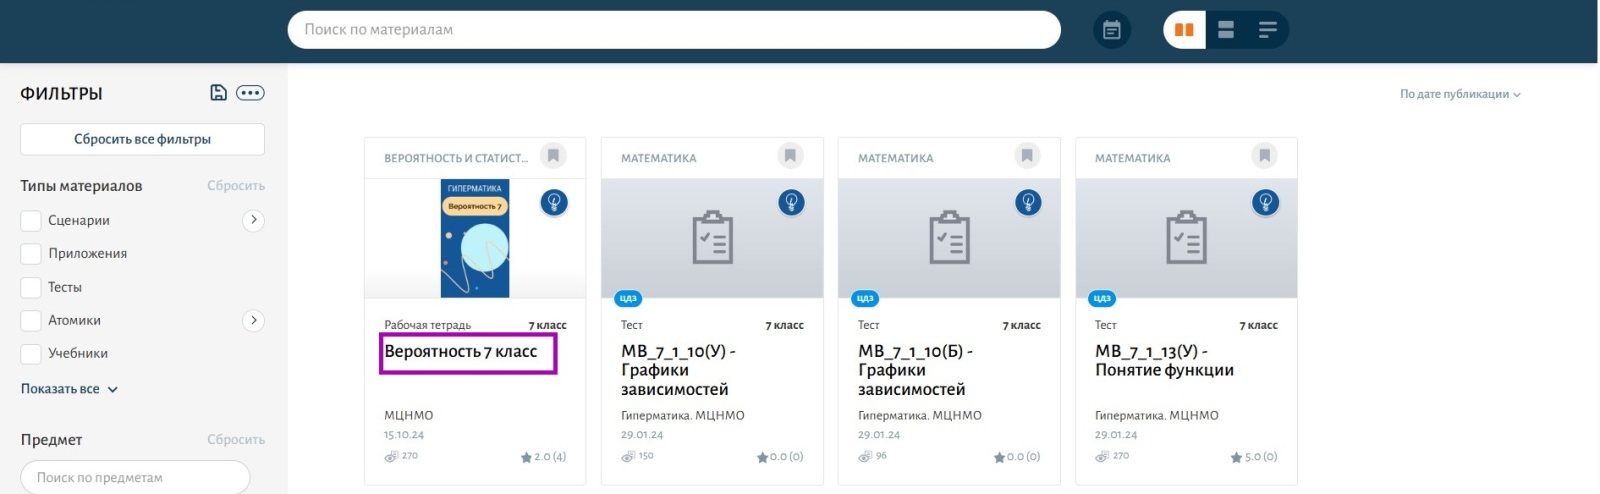Click star rating 5.0 on МВ_7_1_13(У) card
Viewport: 1600px width, 494px height.
click(1254, 457)
